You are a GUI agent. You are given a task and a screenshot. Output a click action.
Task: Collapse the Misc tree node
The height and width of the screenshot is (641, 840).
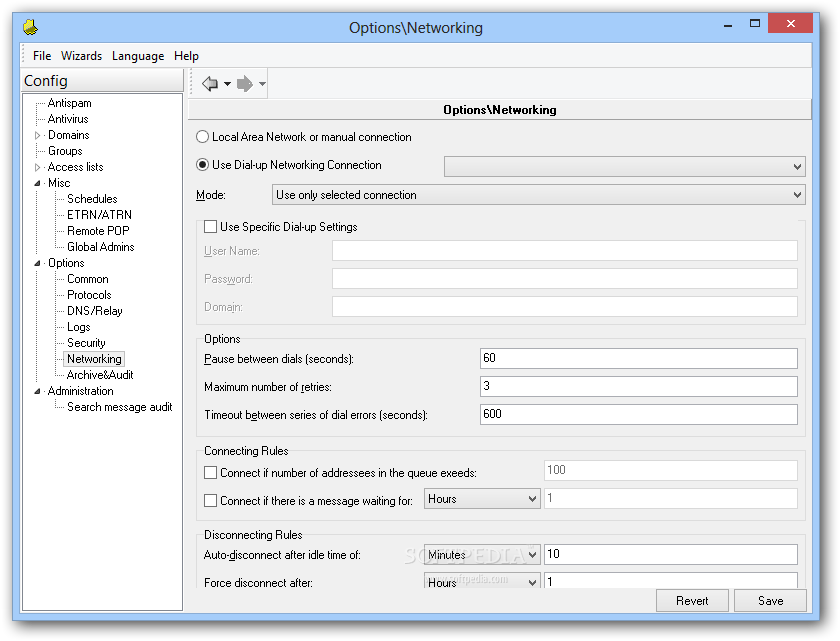(x=38, y=183)
